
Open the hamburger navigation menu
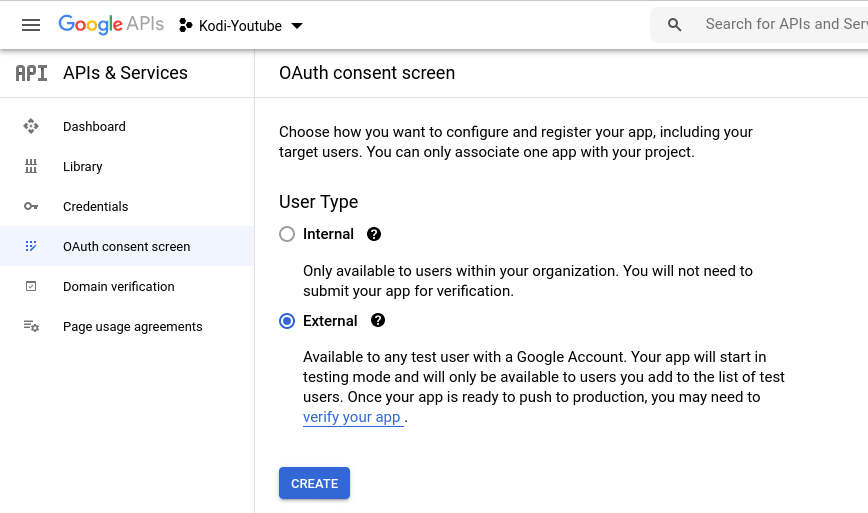[x=31, y=25]
